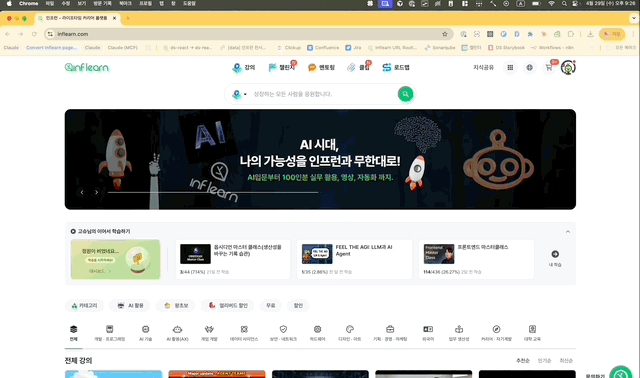Sort courses by 추천순
This screenshot has height=378, width=640.
(522, 360)
